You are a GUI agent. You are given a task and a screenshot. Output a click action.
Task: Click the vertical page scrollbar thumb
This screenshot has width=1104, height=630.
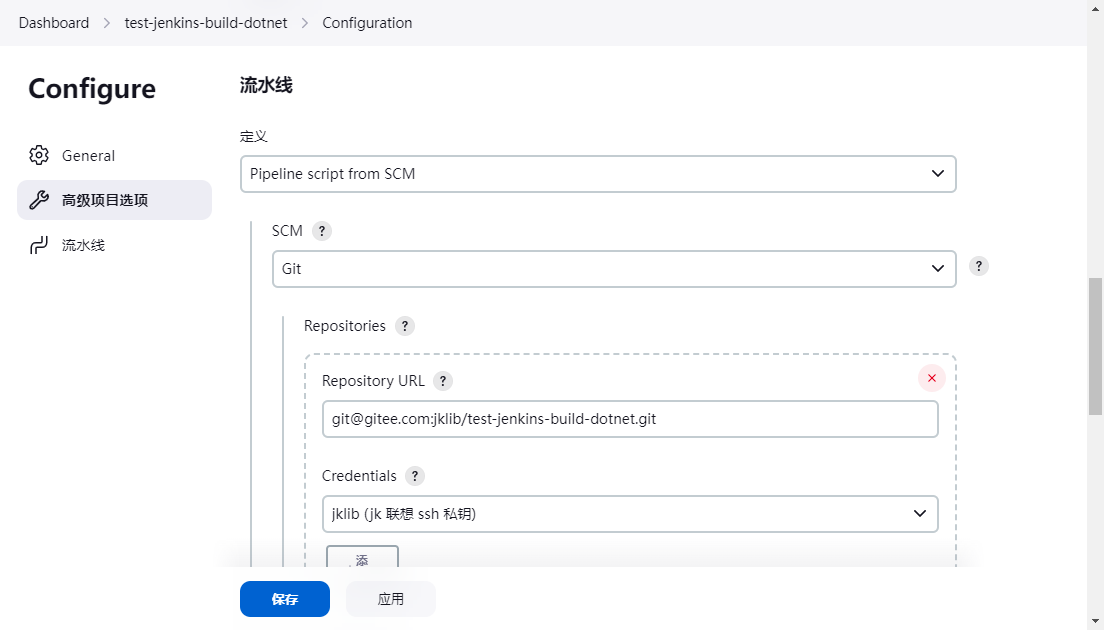(1095, 346)
